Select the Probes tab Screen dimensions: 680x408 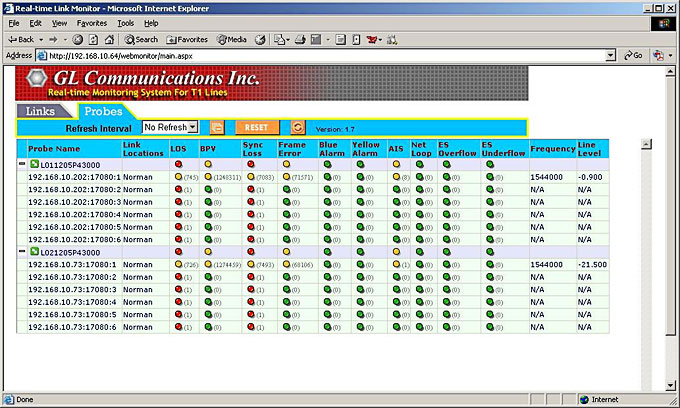tap(103, 111)
